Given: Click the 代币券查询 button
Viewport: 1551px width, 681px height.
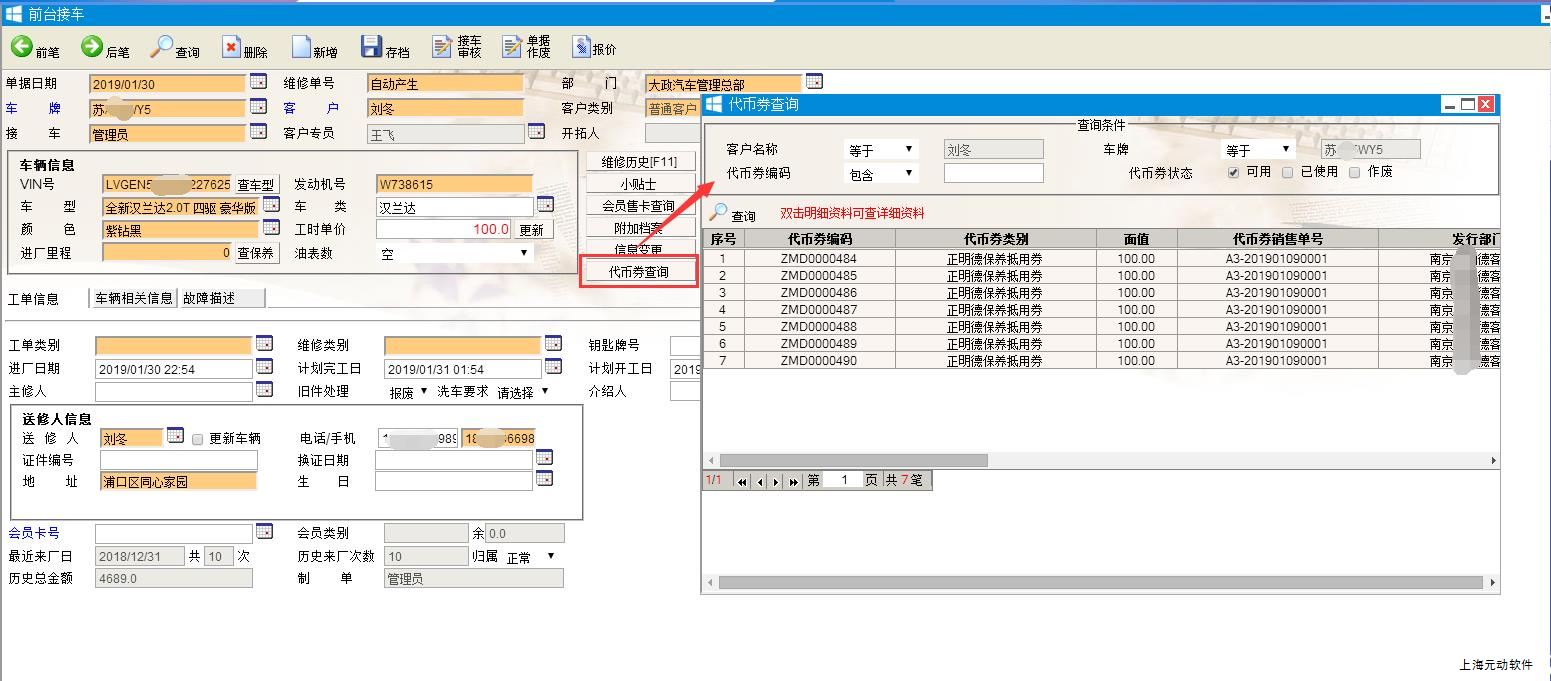Looking at the screenshot, I should click(638, 272).
